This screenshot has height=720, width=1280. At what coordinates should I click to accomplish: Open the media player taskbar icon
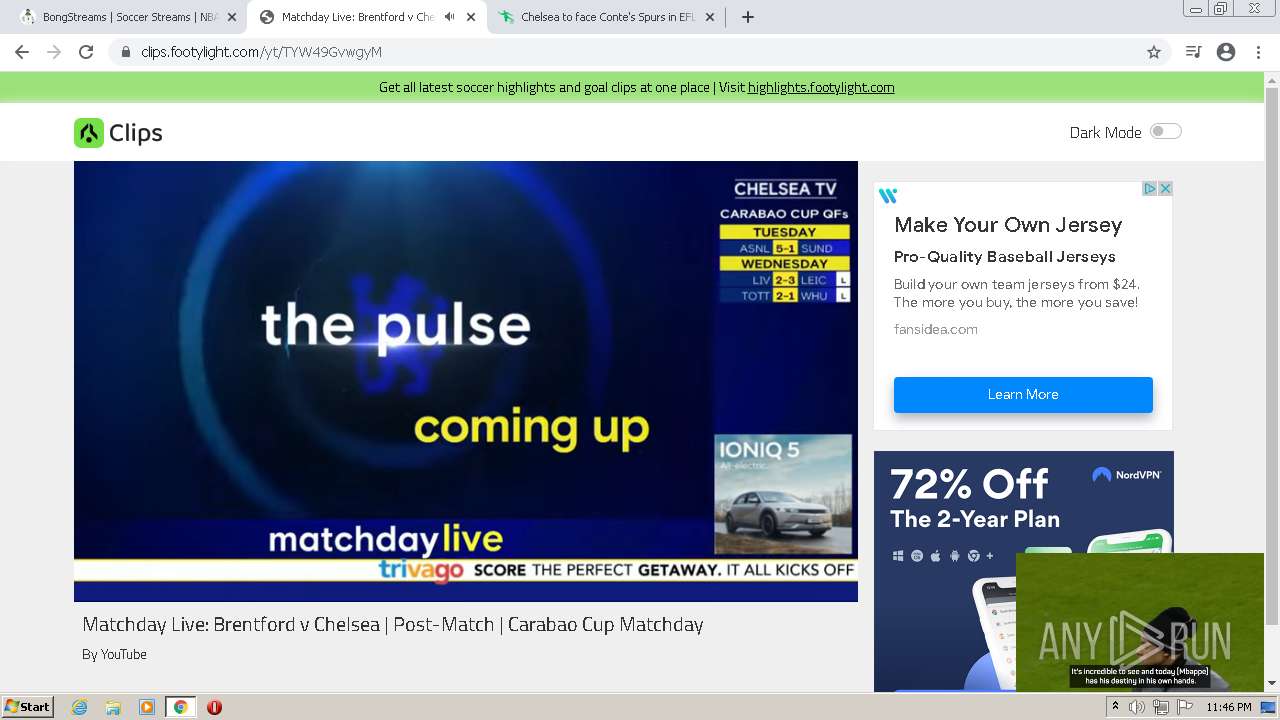coord(147,707)
